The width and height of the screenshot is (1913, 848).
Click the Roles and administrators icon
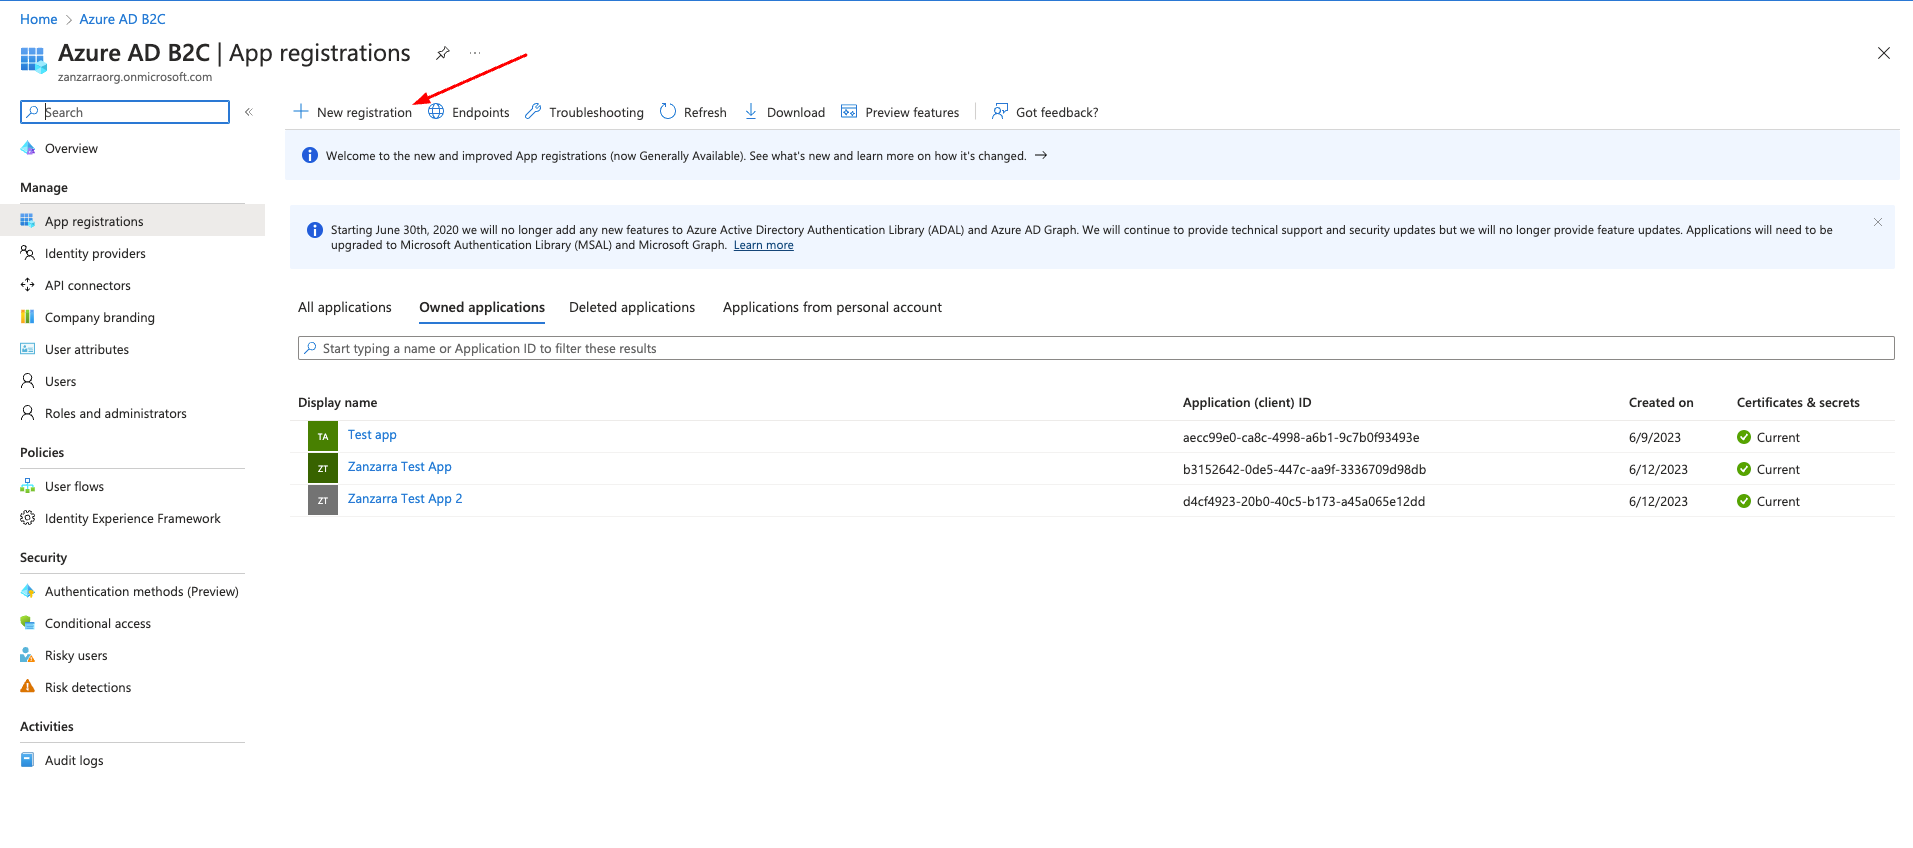[x=28, y=413]
